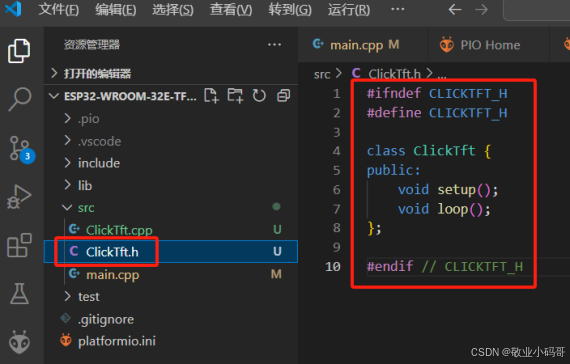Click line number 1 in the gutter

(x=337, y=94)
